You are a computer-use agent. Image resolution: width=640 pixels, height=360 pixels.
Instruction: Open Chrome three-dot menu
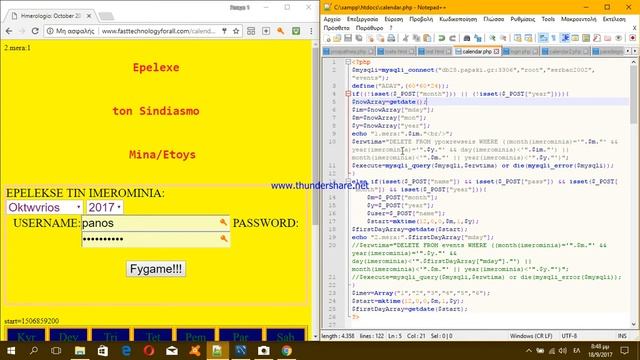311,31
